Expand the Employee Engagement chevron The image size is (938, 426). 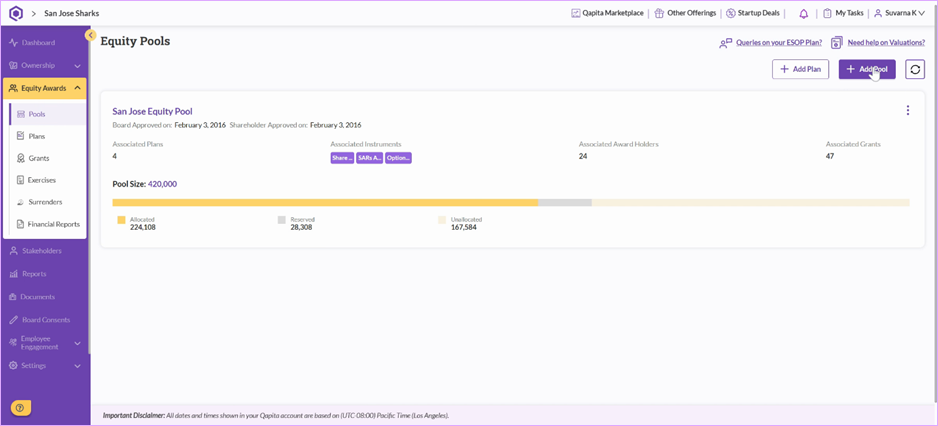point(77,343)
